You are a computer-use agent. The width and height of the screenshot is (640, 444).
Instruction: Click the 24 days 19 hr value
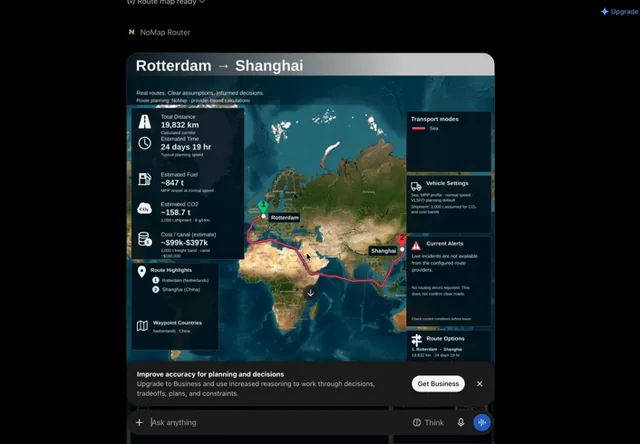click(186, 147)
